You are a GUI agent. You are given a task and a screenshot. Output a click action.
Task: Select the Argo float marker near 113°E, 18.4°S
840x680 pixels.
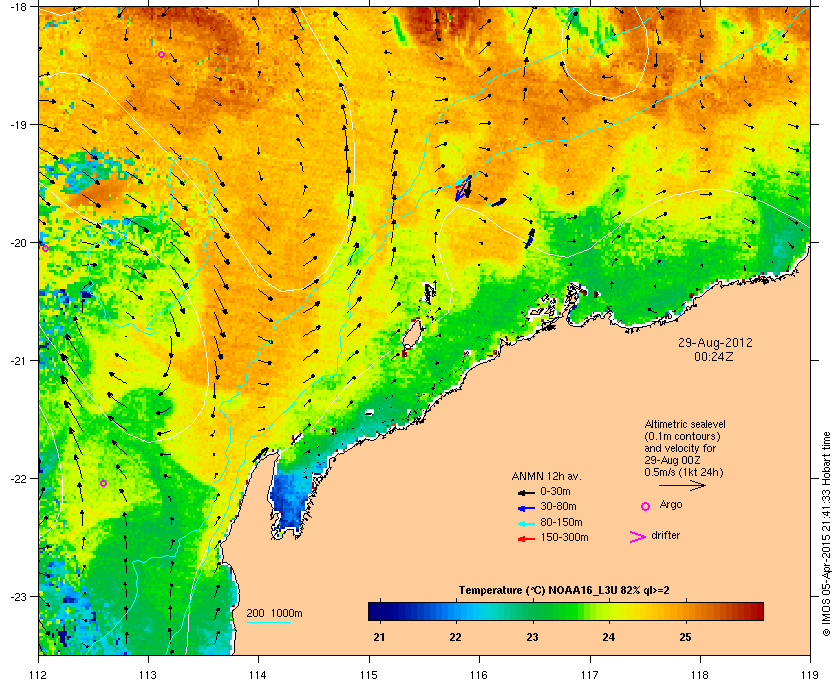point(161,54)
